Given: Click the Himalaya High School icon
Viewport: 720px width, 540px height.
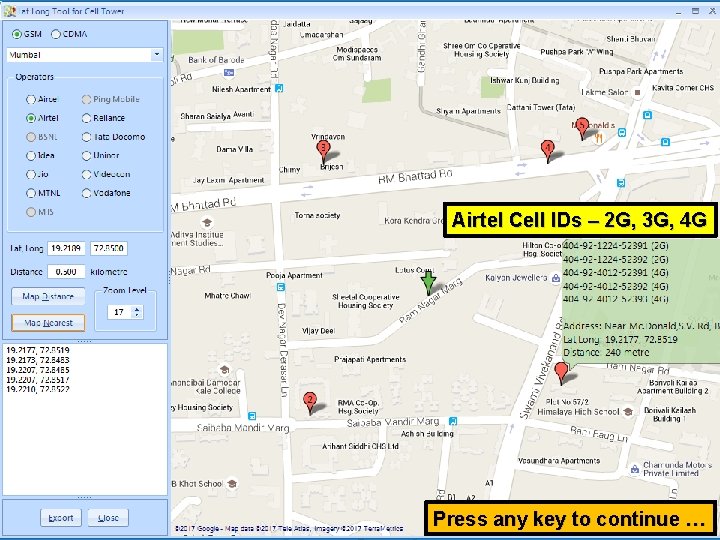Looking at the screenshot, I should [x=627, y=411].
